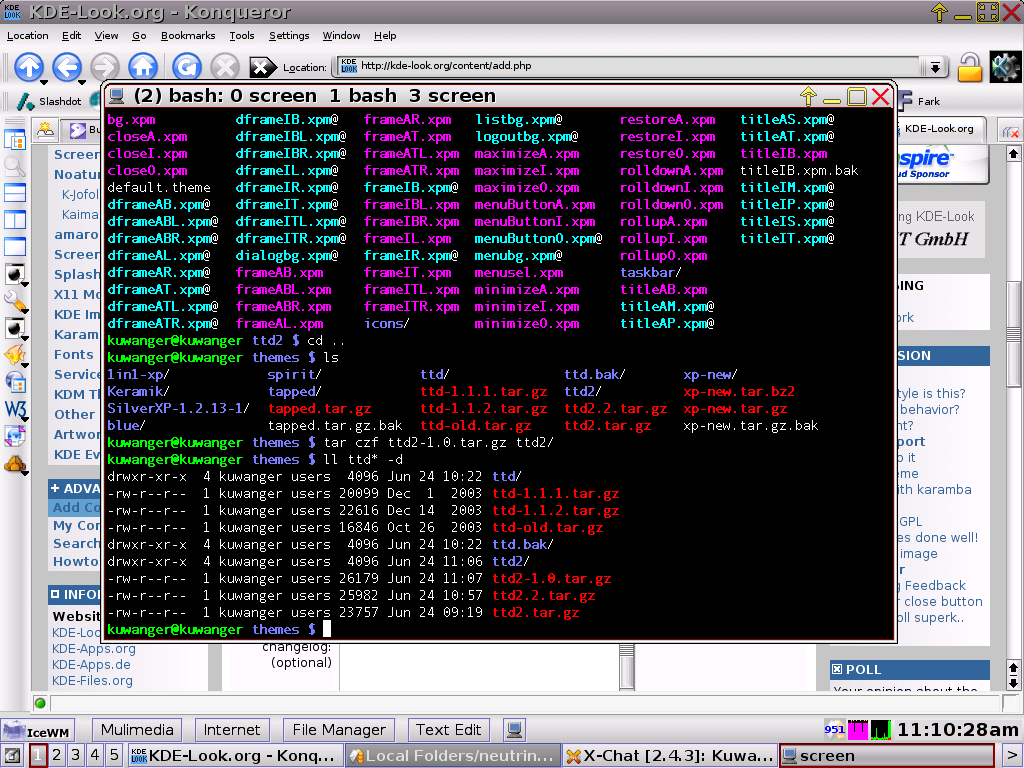Click the Forward arrow in Konqueror toolbar
Viewport: 1024px width, 768px height.
(x=104, y=66)
